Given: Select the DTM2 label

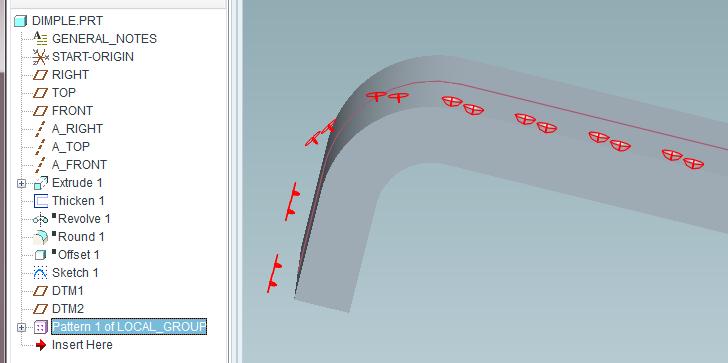Looking at the screenshot, I should click(x=68, y=309).
